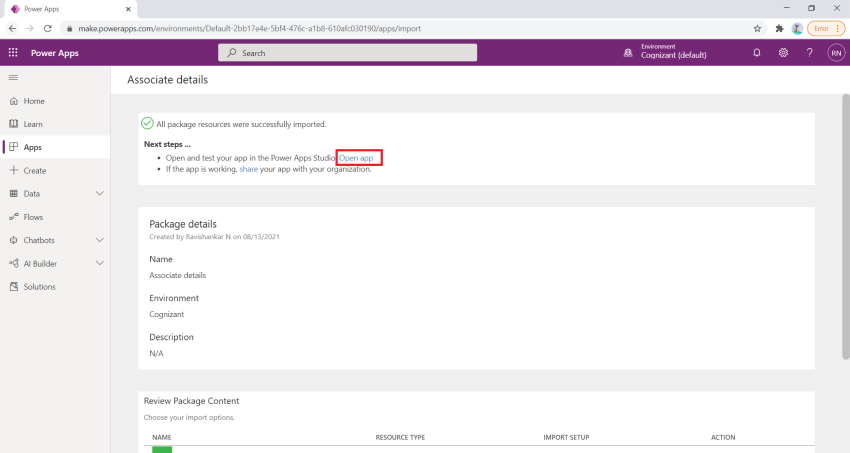Expand the Data section chevron

100,193
